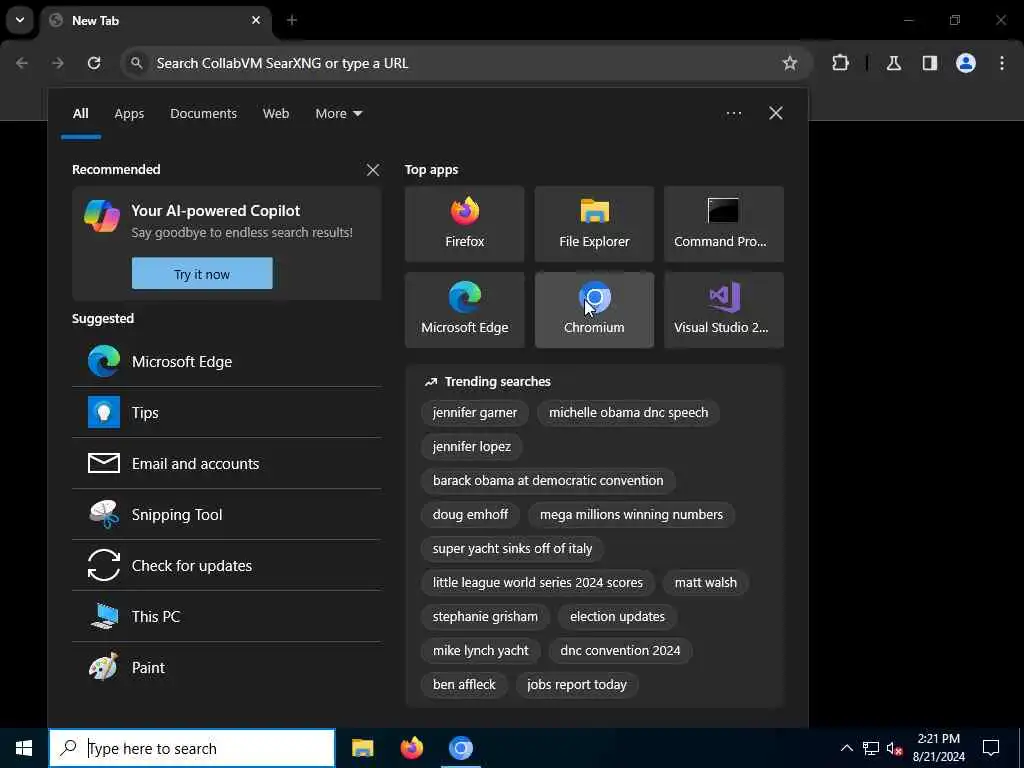Open Windows Start menu
The height and width of the screenshot is (768, 1024).
(x=24, y=748)
